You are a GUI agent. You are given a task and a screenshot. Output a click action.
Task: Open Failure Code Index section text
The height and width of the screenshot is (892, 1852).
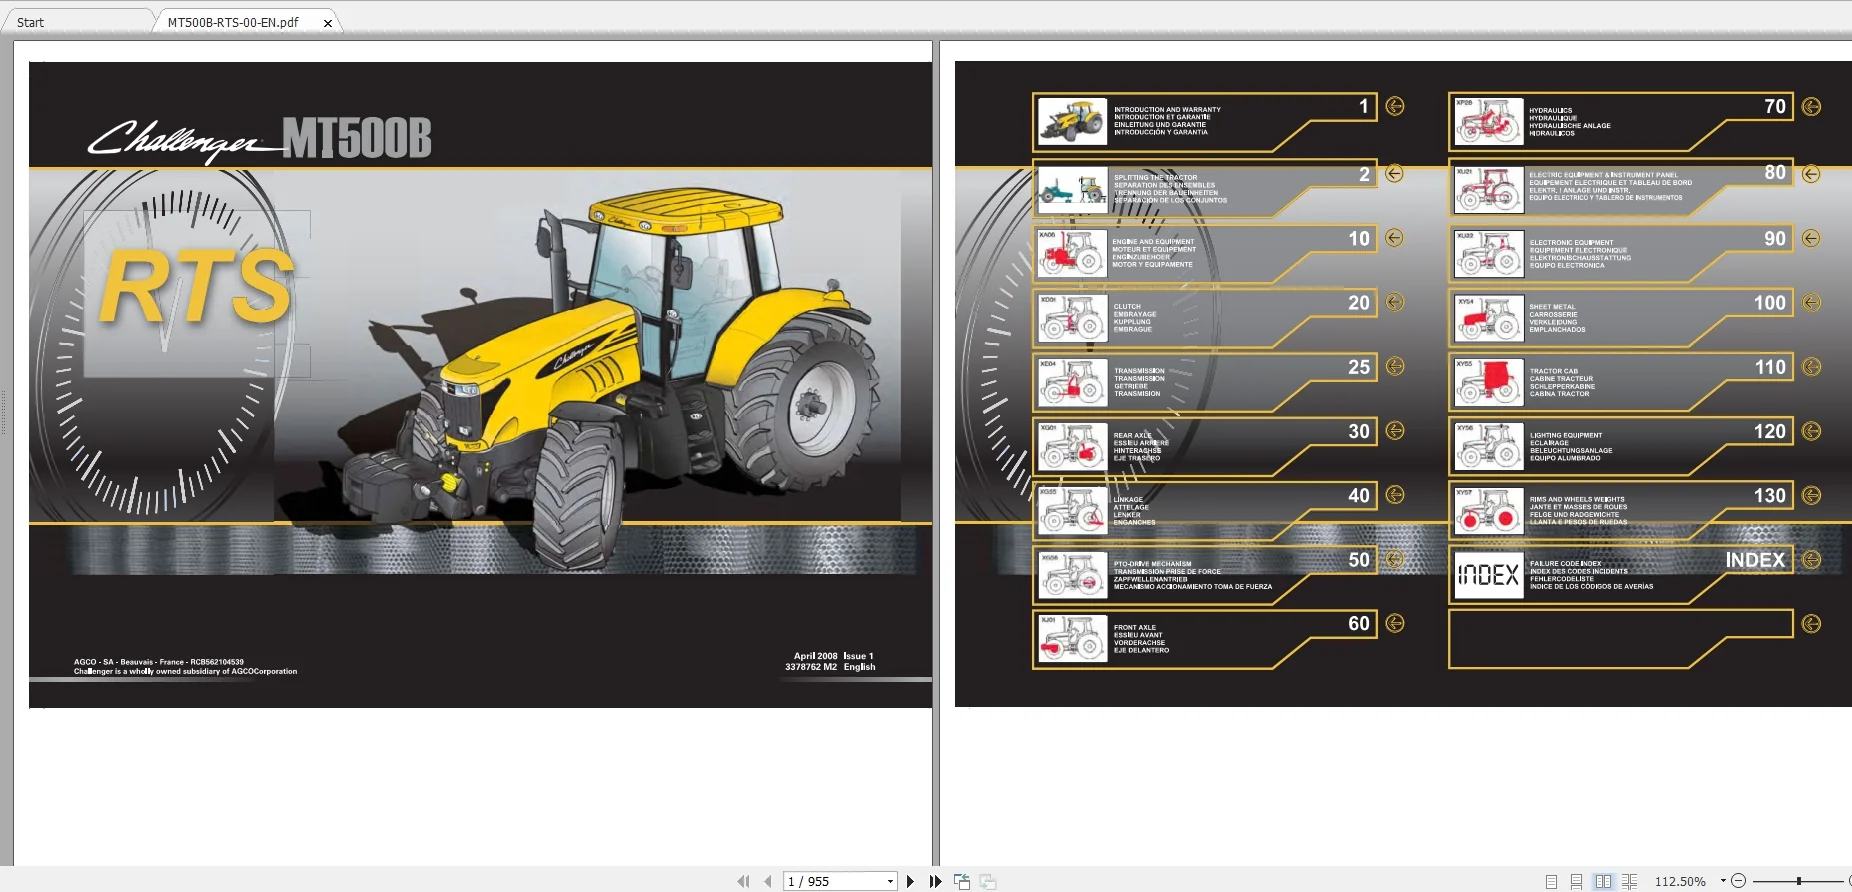click(x=1591, y=575)
